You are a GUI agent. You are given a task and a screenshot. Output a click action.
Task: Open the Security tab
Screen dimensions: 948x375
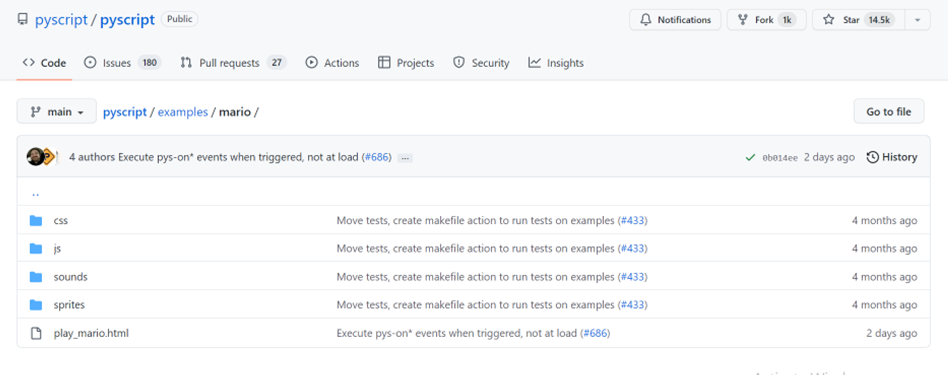pyautogui.click(x=481, y=63)
